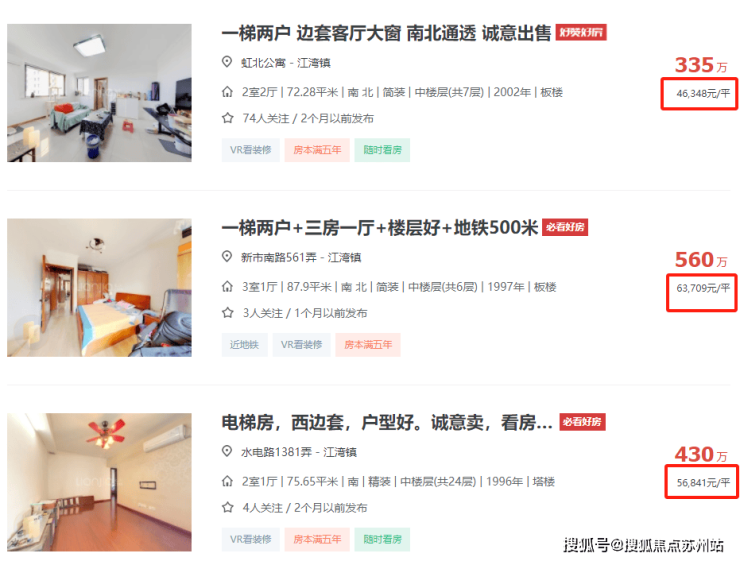Open listing titled 电梯房，西边套，户型好
The image size is (740, 561).
click(x=387, y=423)
